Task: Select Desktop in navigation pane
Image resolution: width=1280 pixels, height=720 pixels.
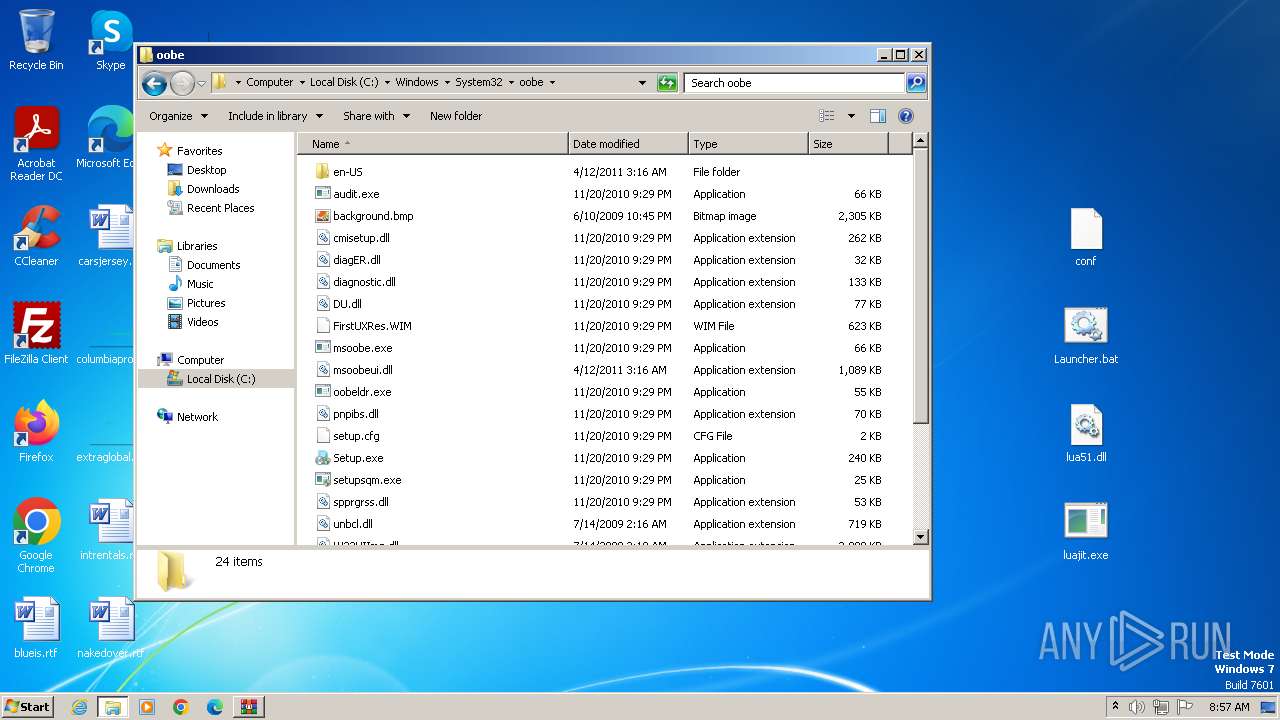Action: (x=206, y=170)
